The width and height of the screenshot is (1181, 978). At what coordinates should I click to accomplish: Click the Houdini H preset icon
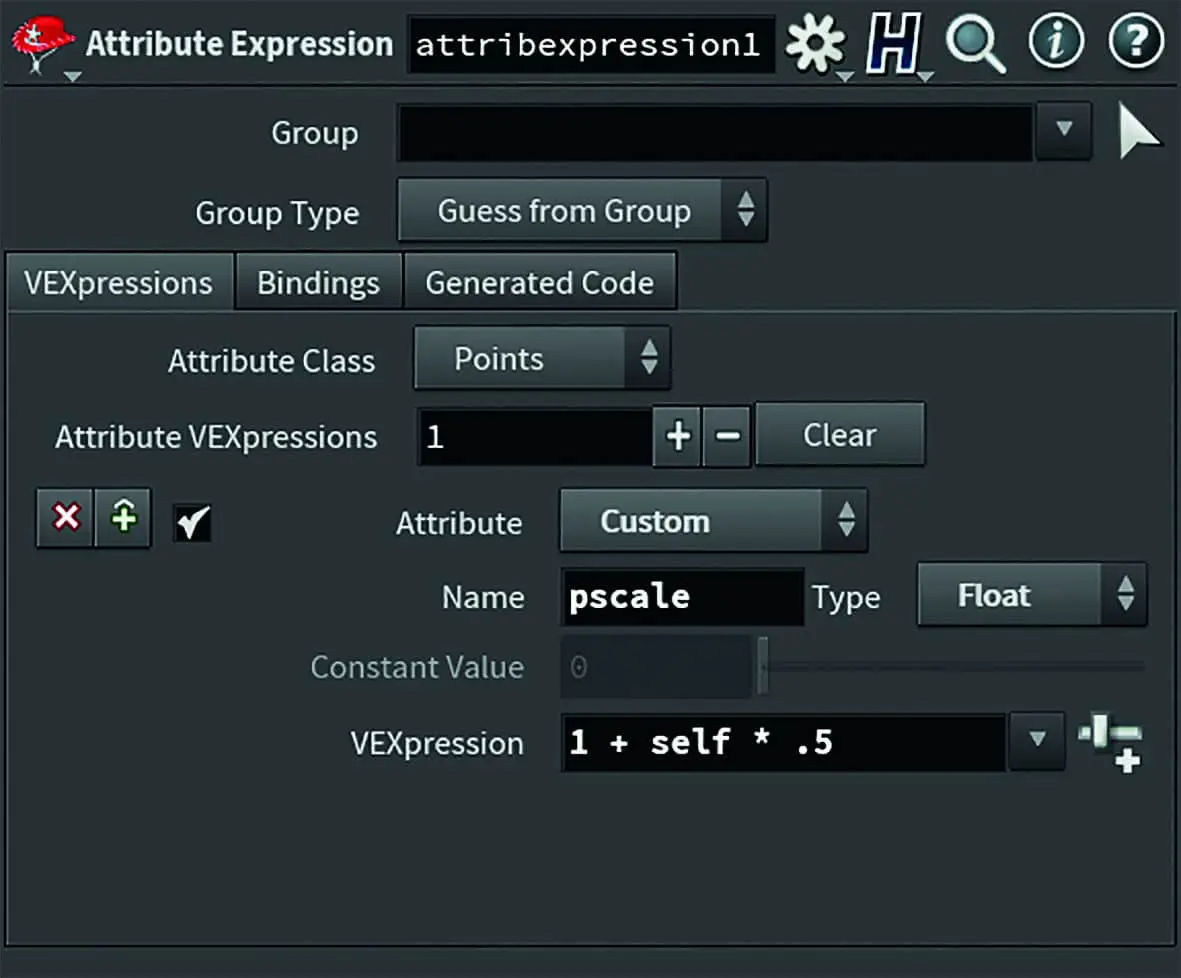pos(893,46)
